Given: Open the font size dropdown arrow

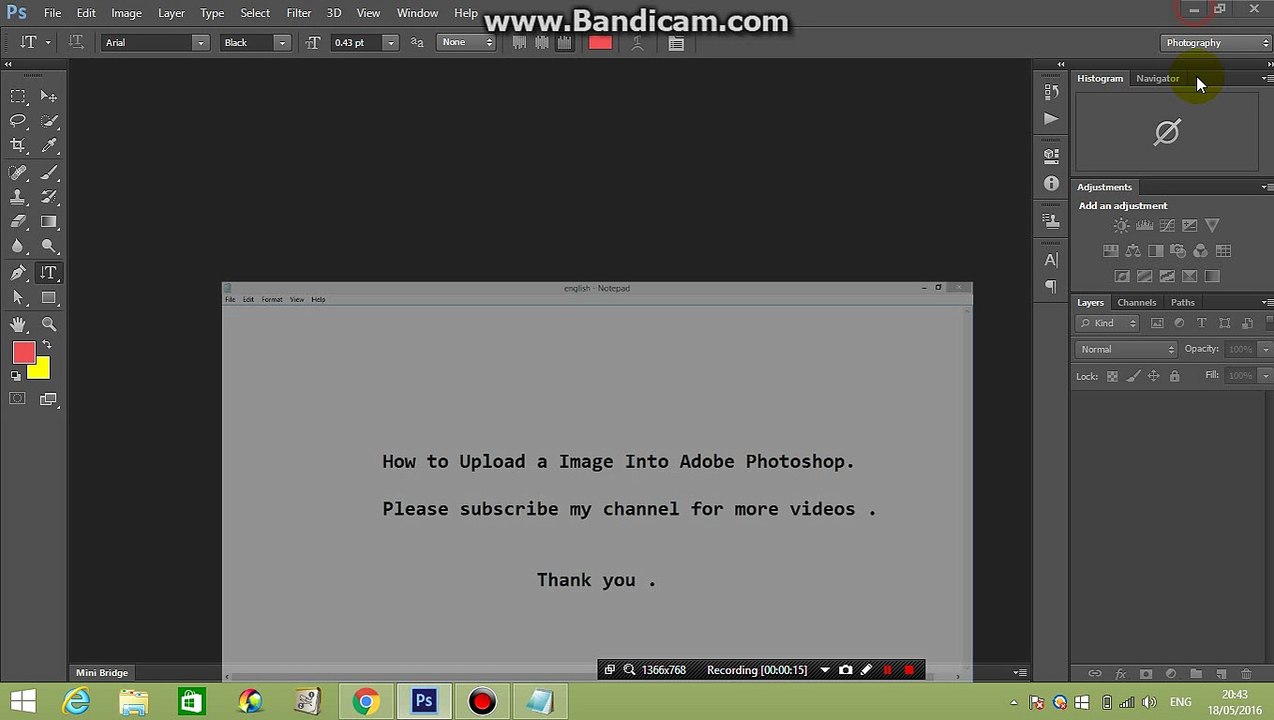Looking at the screenshot, I should pos(390,43).
